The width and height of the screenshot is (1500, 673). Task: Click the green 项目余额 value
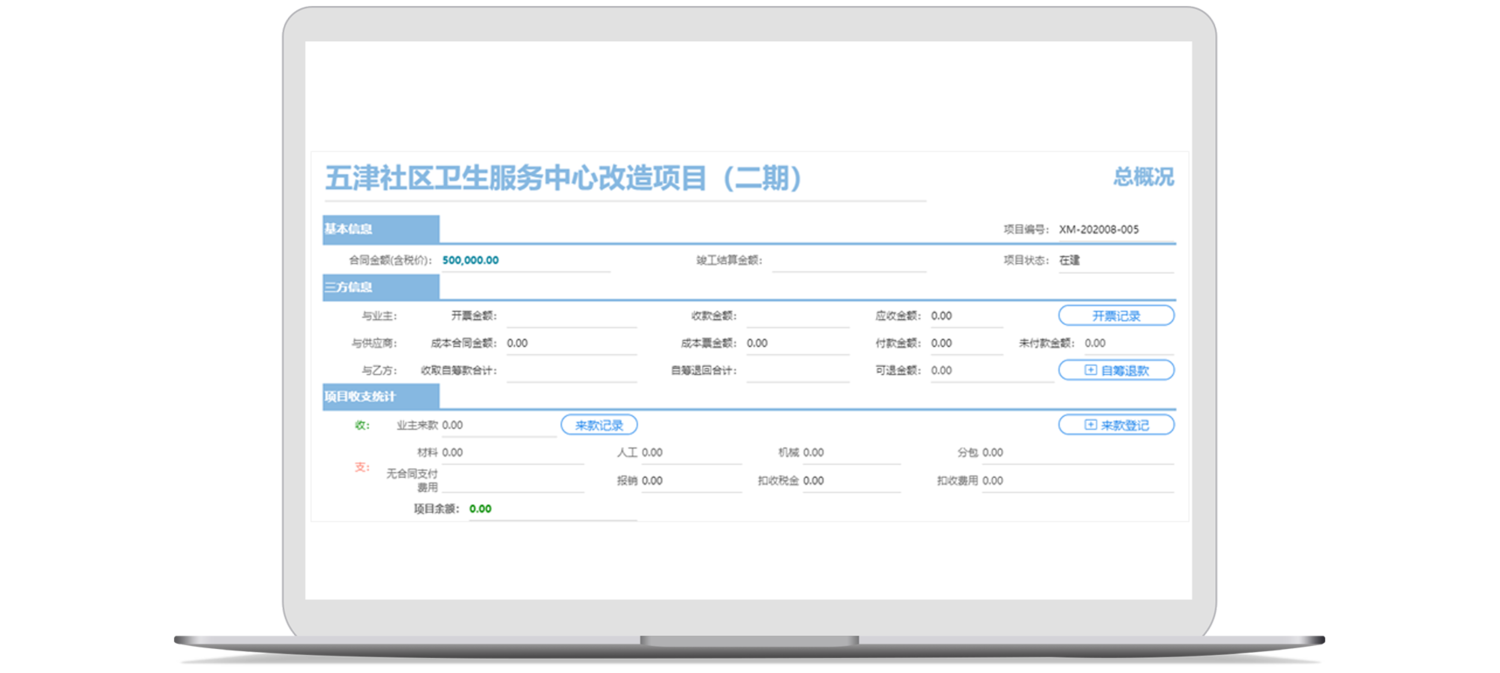(x=481, y=508)
